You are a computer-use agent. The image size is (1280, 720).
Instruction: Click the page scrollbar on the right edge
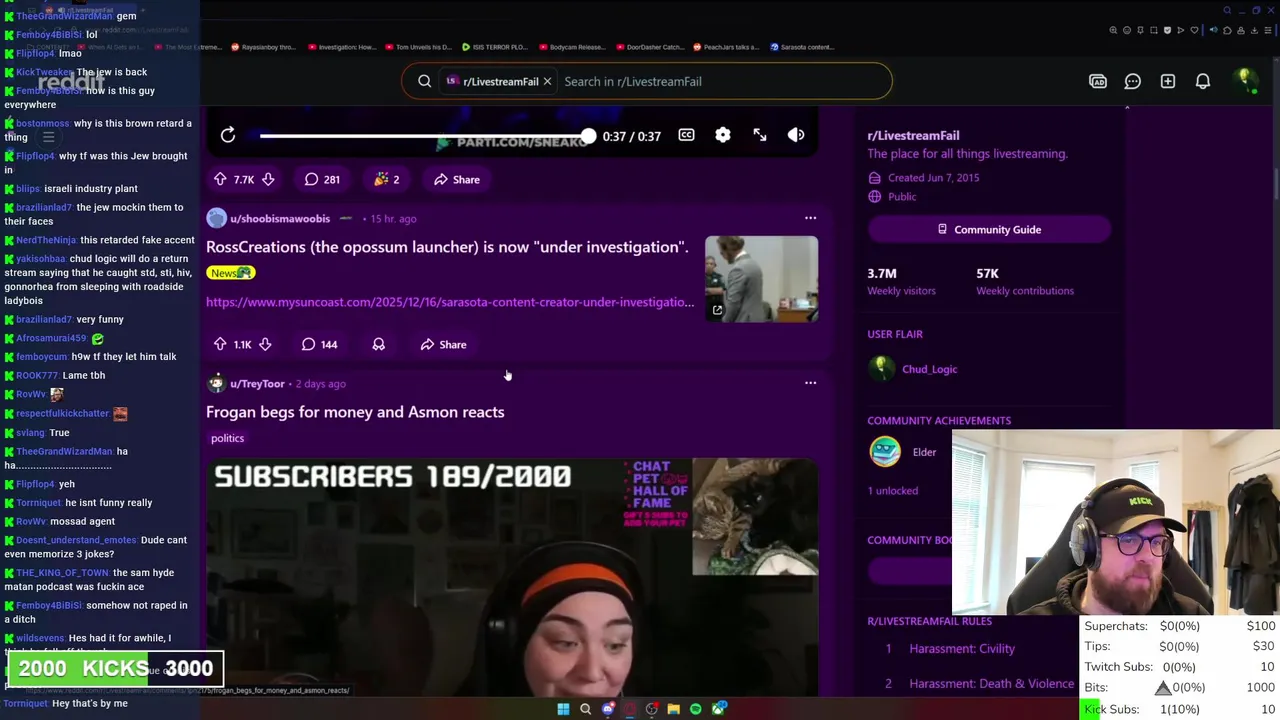point(1275,185)
